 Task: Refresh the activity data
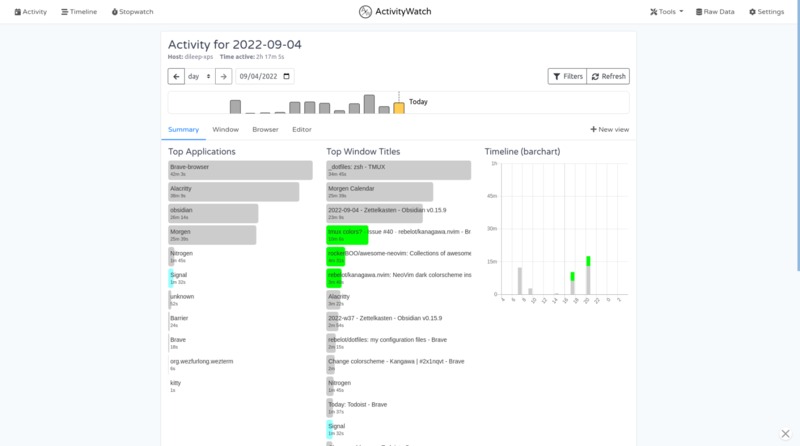pyautogui.click(x=608, y=76)
